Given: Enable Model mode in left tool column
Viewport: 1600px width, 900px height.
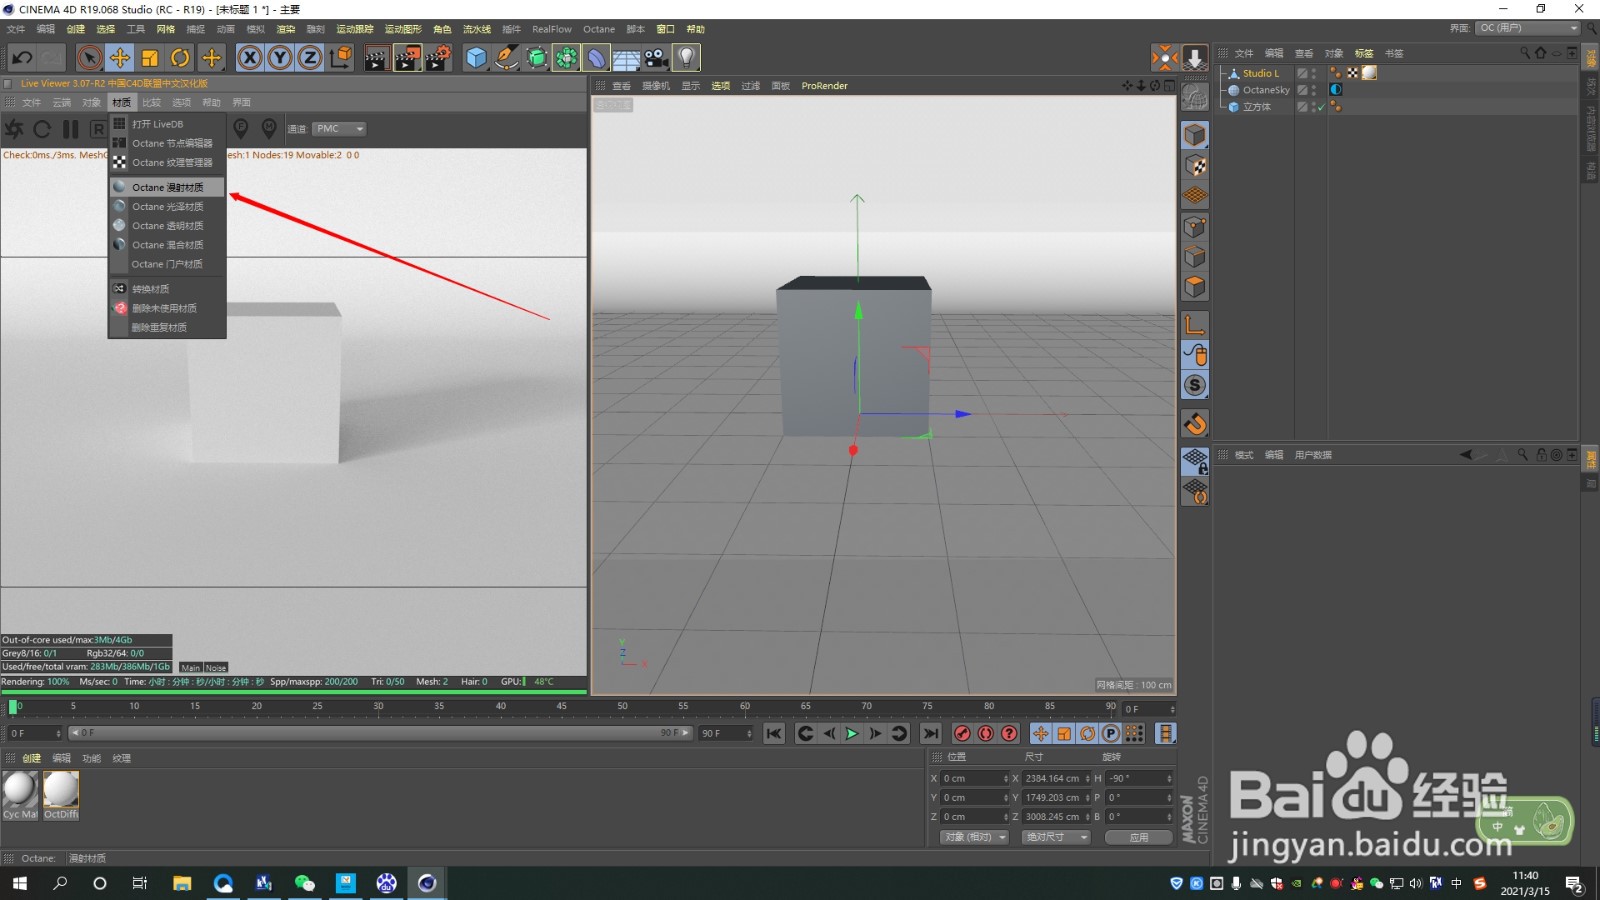Looking at the screenshot, I should pos(1195,135).
